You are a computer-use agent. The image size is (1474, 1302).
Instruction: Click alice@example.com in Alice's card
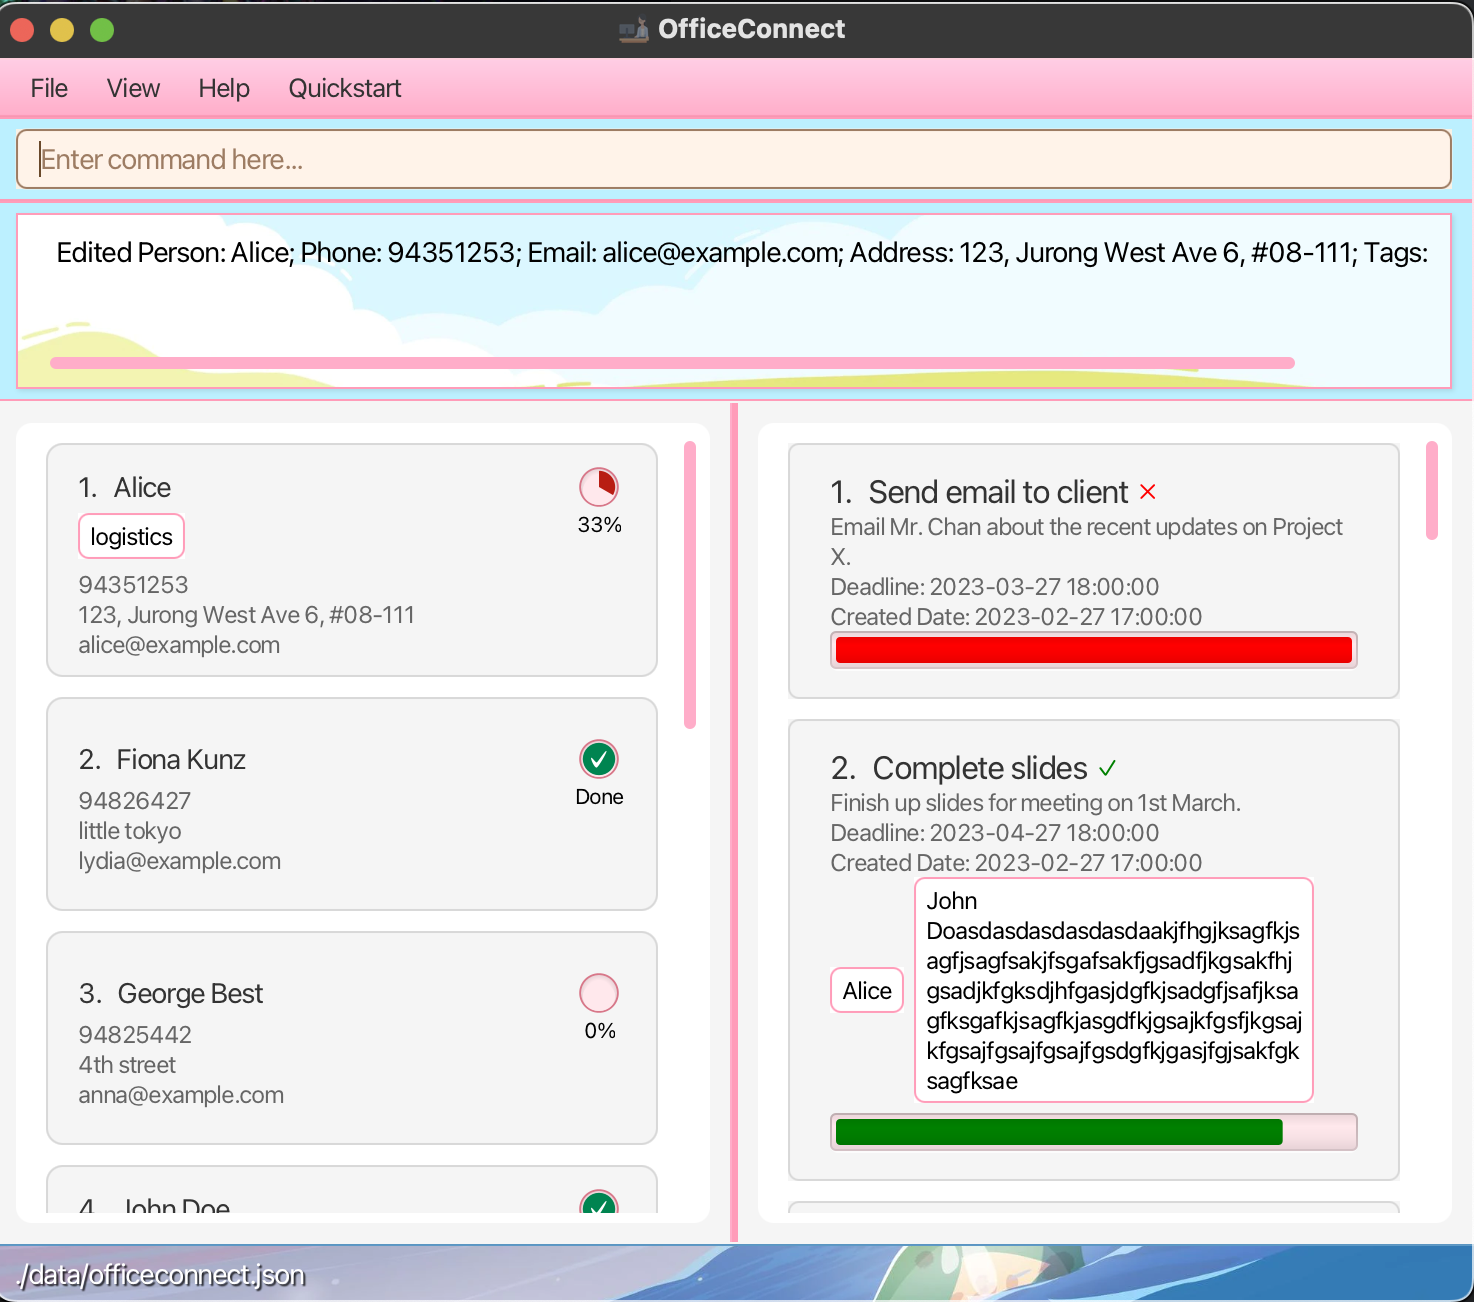179,645
